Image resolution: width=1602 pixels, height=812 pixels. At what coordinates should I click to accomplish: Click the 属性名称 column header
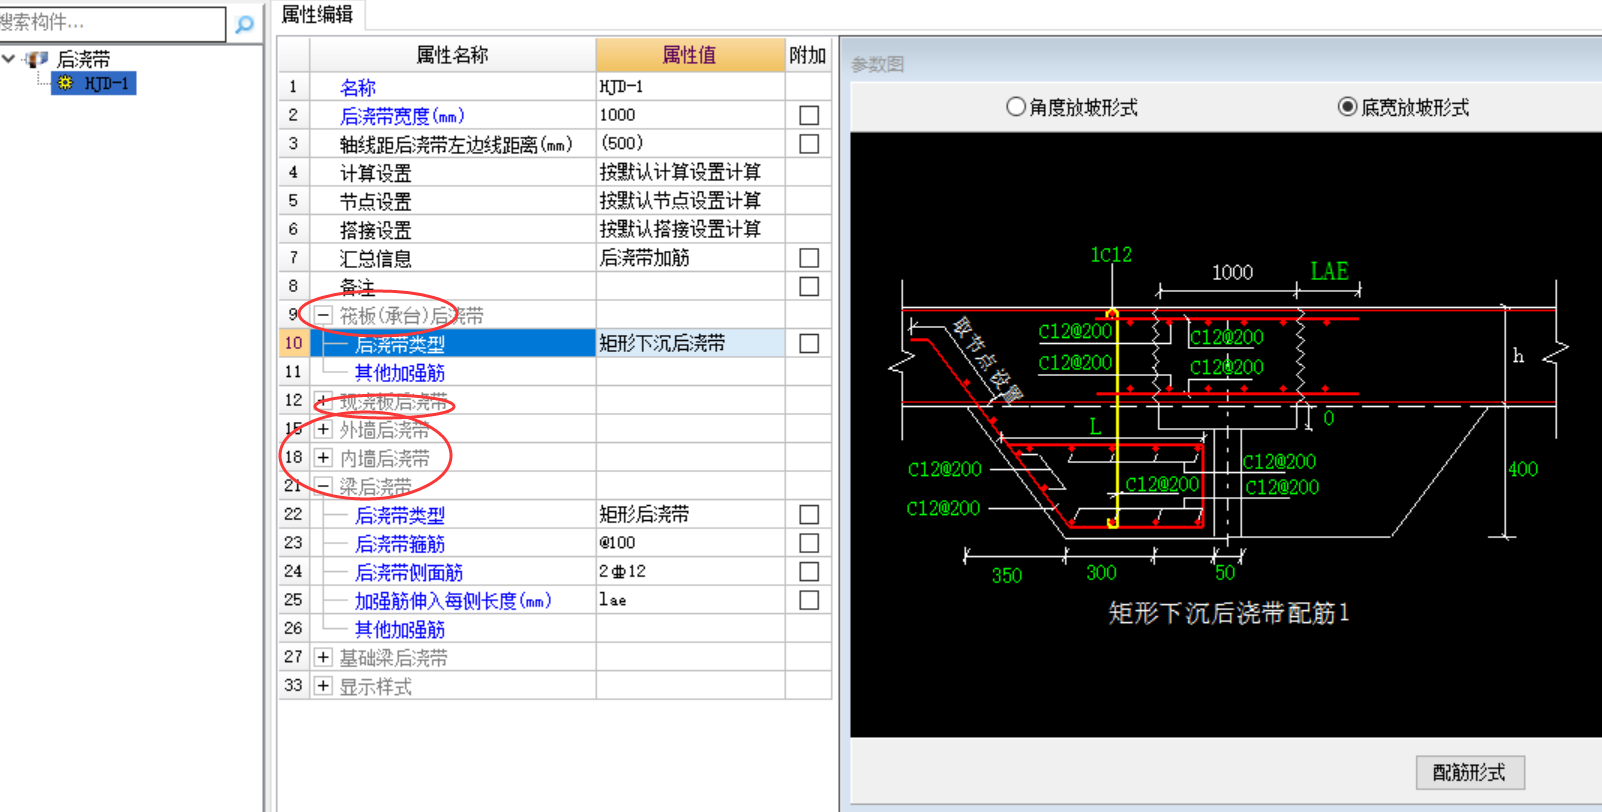[452, 55]
